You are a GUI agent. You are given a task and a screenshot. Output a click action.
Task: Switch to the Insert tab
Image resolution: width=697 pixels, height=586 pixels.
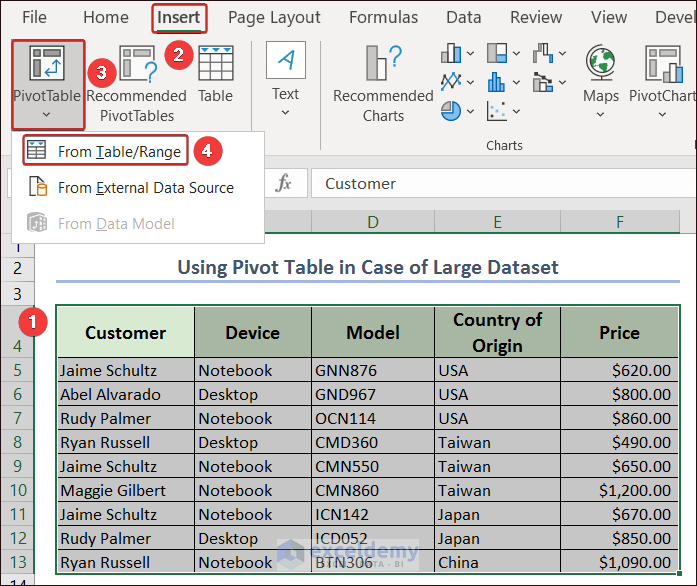179,17
